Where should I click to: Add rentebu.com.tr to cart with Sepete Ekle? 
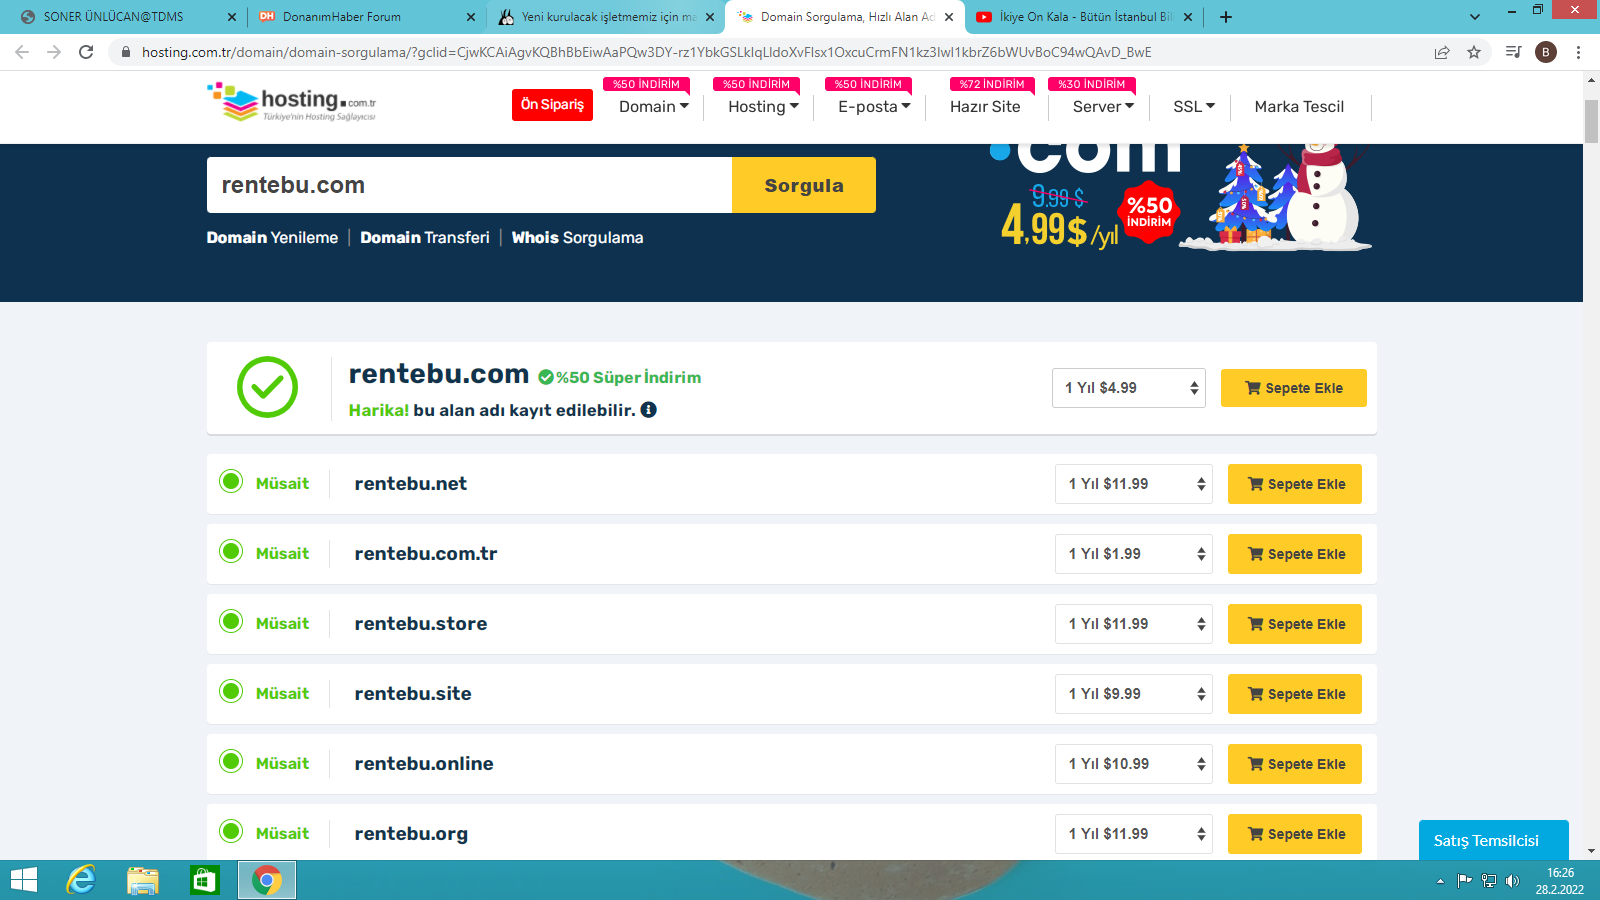tap(1295, 554)
